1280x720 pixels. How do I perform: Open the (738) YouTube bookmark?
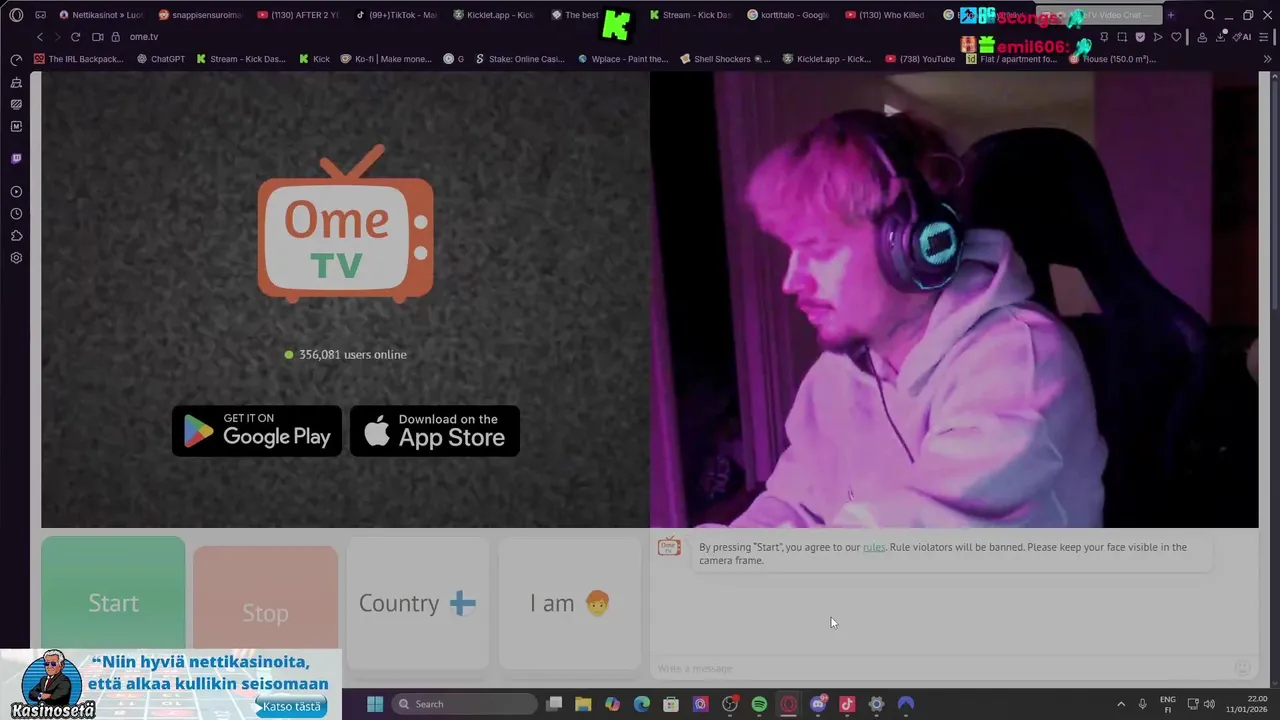(919, 59)
